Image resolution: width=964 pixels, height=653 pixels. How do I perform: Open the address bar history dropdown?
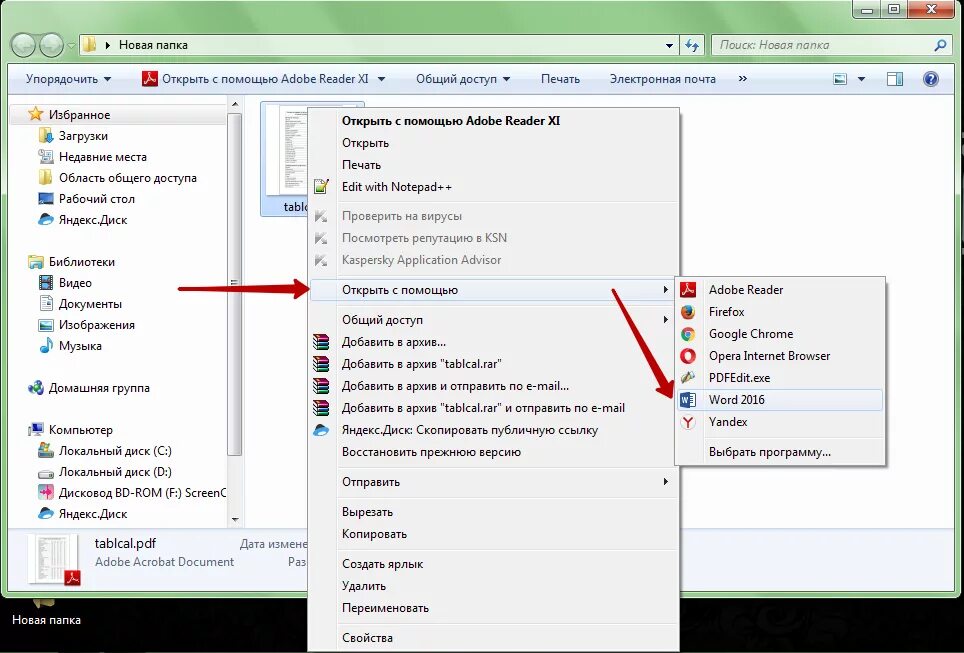click(x=669, y=45)
